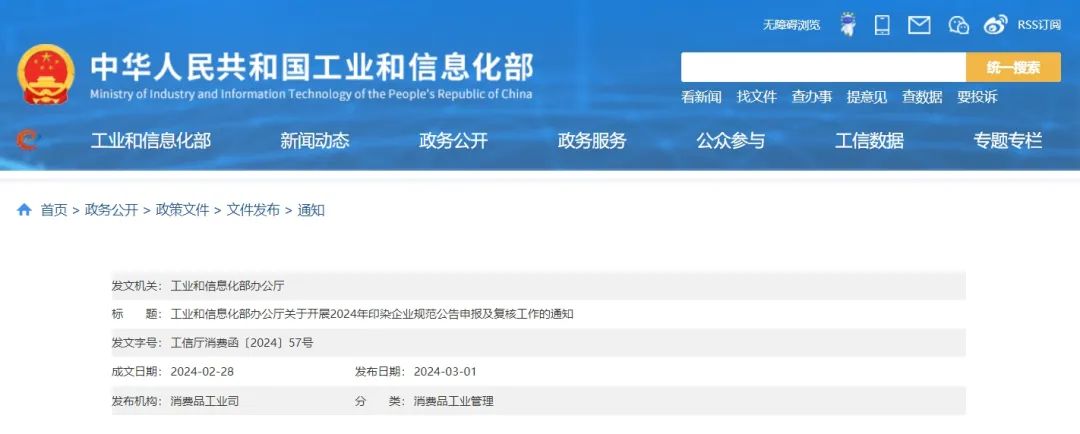Click the 发文机关 field label
The height and width of the screenshot is (434, 1080).
(x=137, y=286)
